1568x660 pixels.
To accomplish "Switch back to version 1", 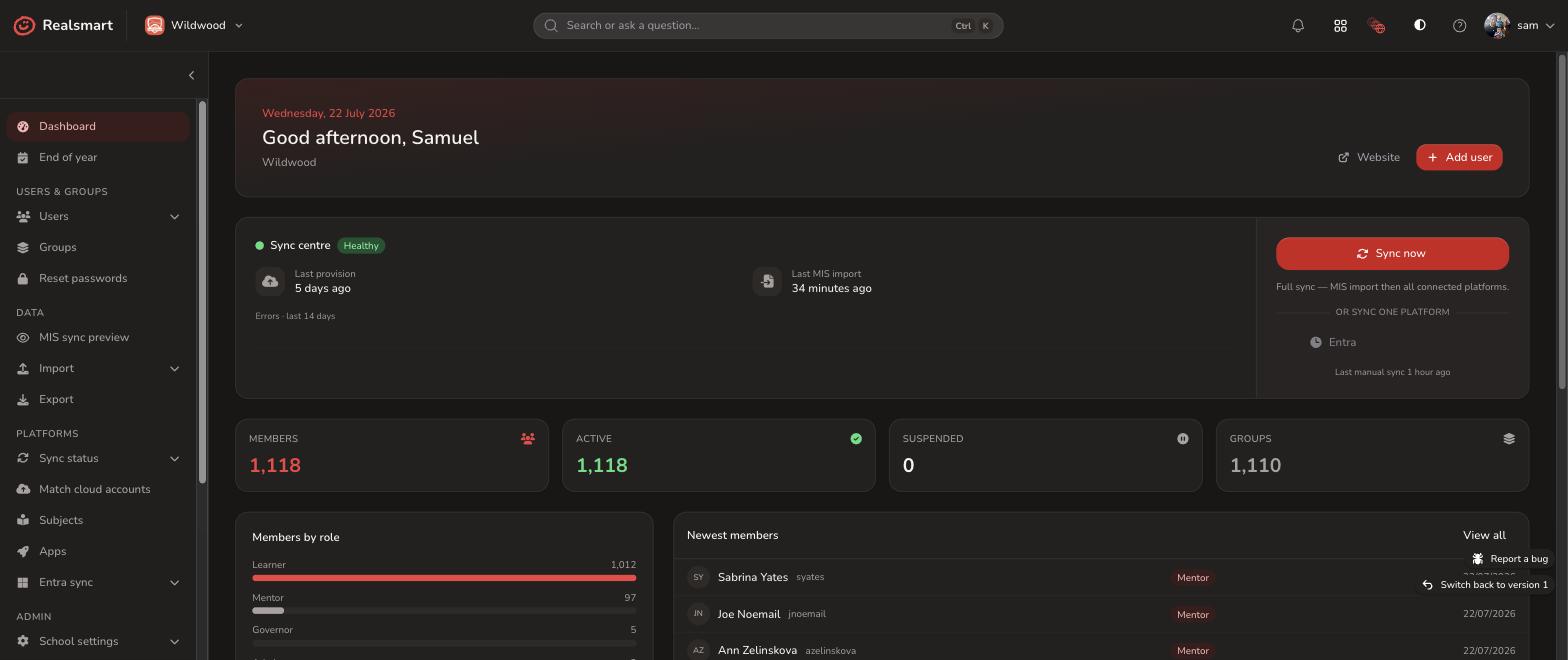I will coord(1485,585).
